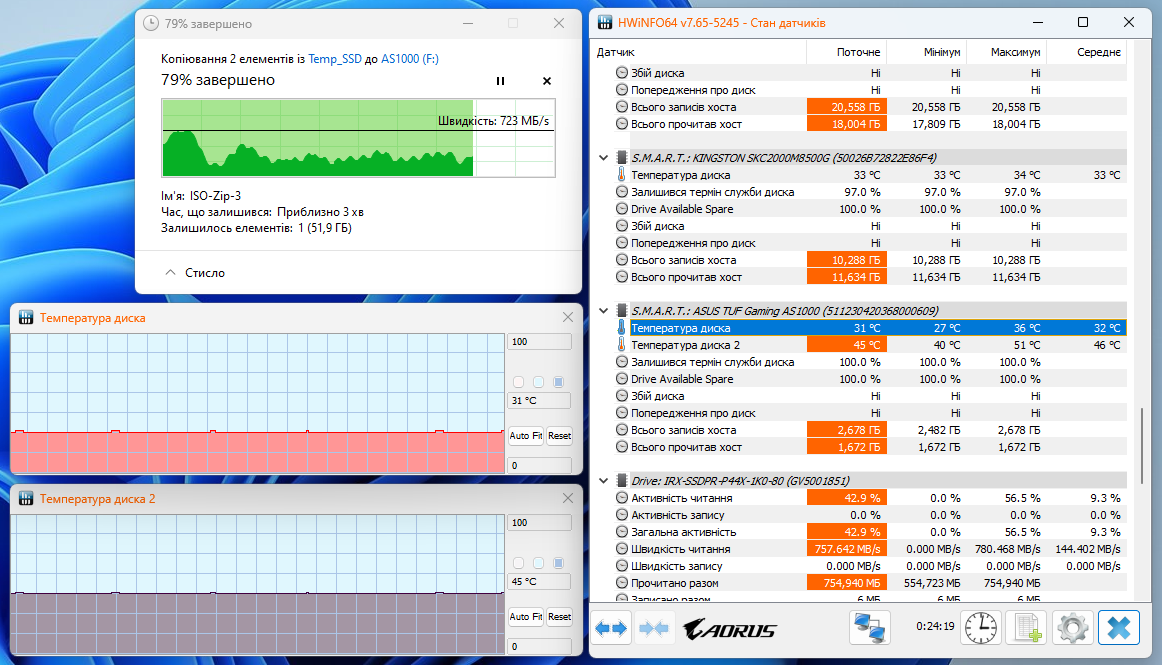
Task: Toggle first checkbox in Температура диска graph
Action: [x=519, y=382]
